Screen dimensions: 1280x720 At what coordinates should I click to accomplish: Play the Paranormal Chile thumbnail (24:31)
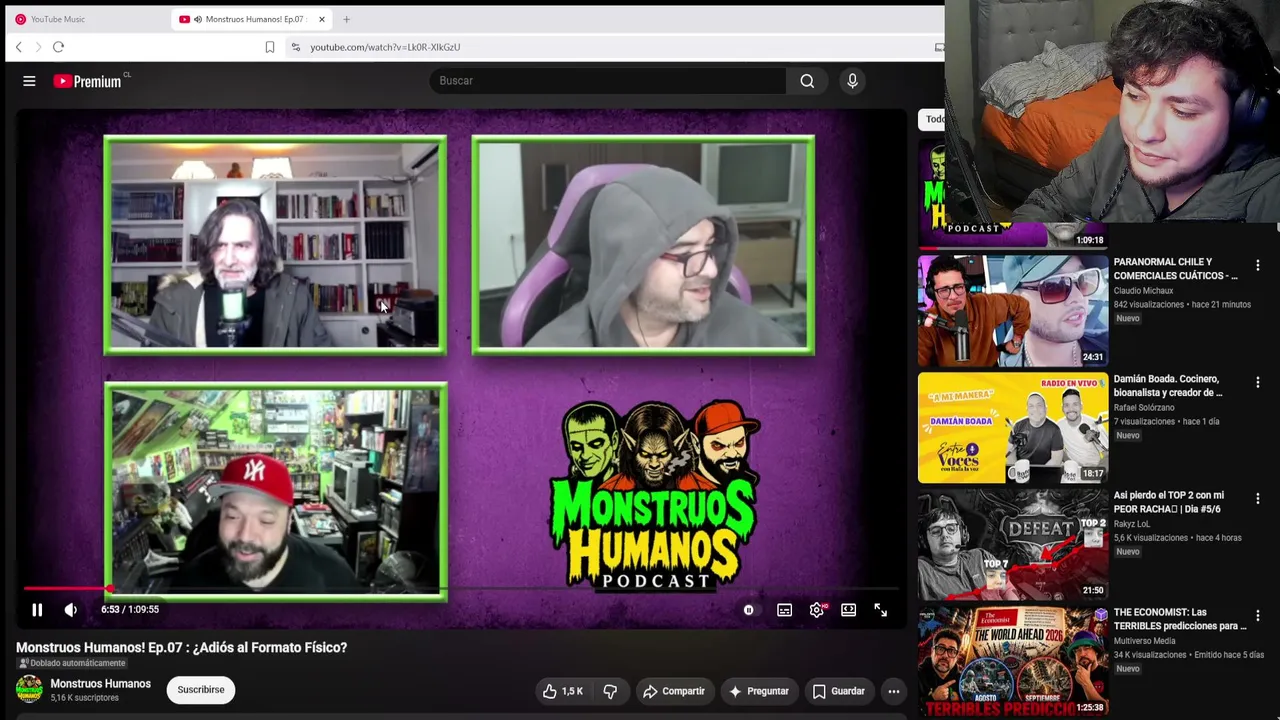click(x=1013, y=310)
